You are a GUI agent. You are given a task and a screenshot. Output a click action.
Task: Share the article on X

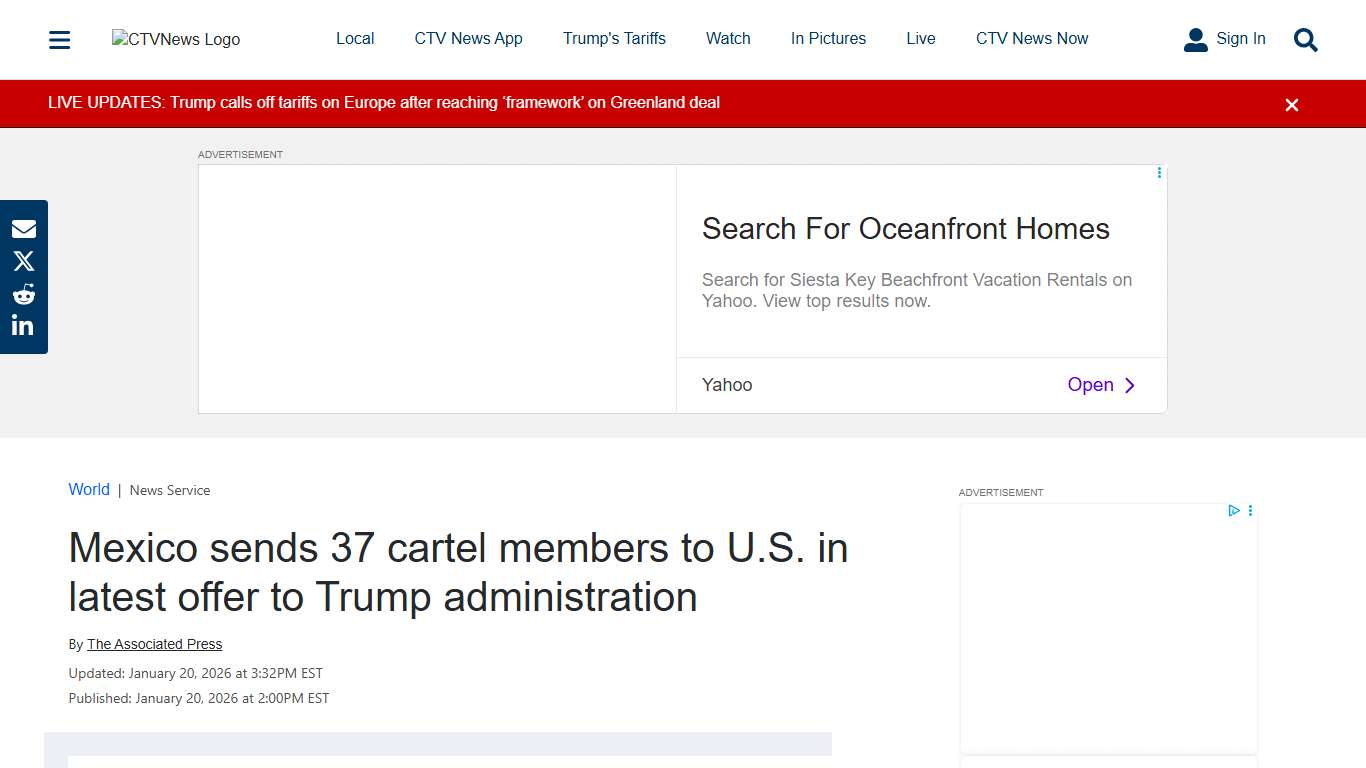(23, 261)
